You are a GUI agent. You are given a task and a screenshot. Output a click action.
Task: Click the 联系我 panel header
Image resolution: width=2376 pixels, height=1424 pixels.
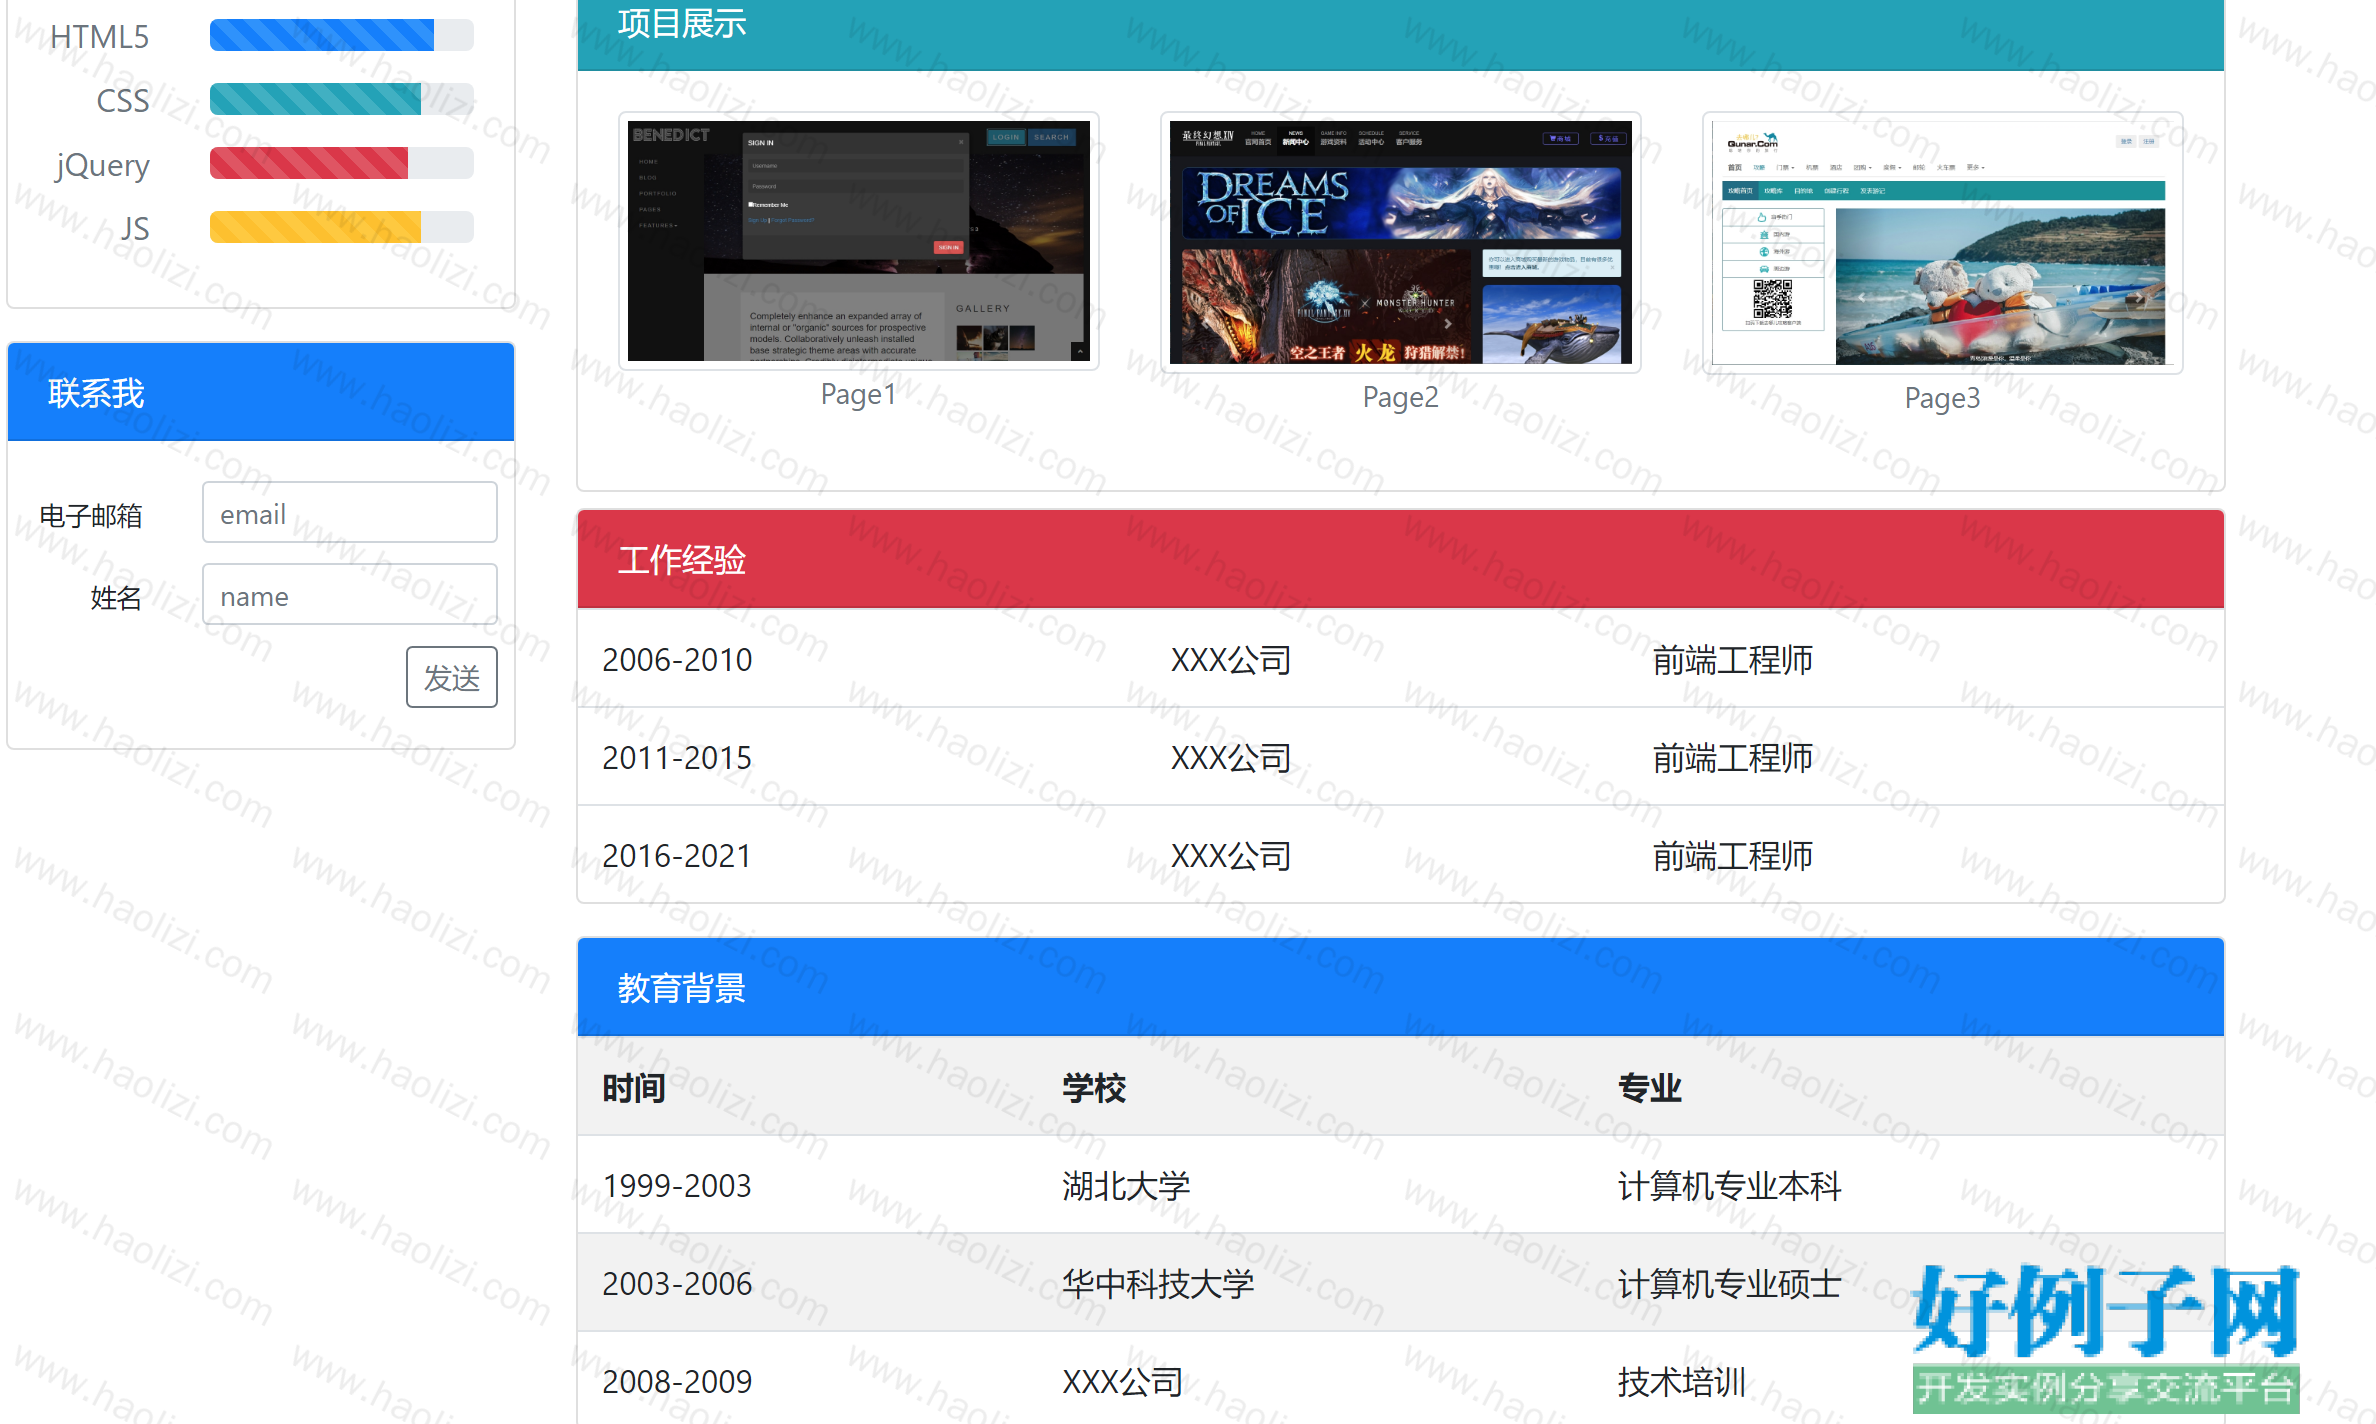click(261, 392)
